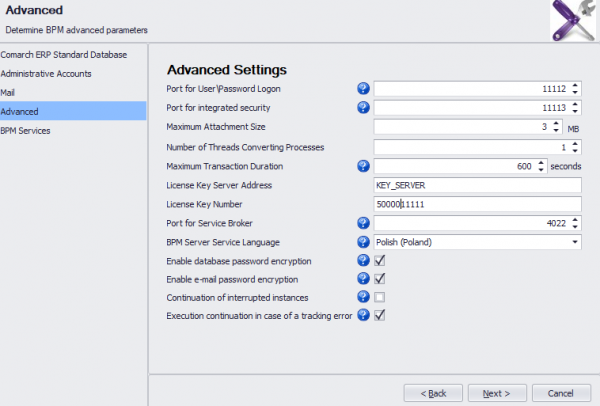Screen dimensions: 600x406
Task: Open the BPM Services step
Action: point(73,130)
